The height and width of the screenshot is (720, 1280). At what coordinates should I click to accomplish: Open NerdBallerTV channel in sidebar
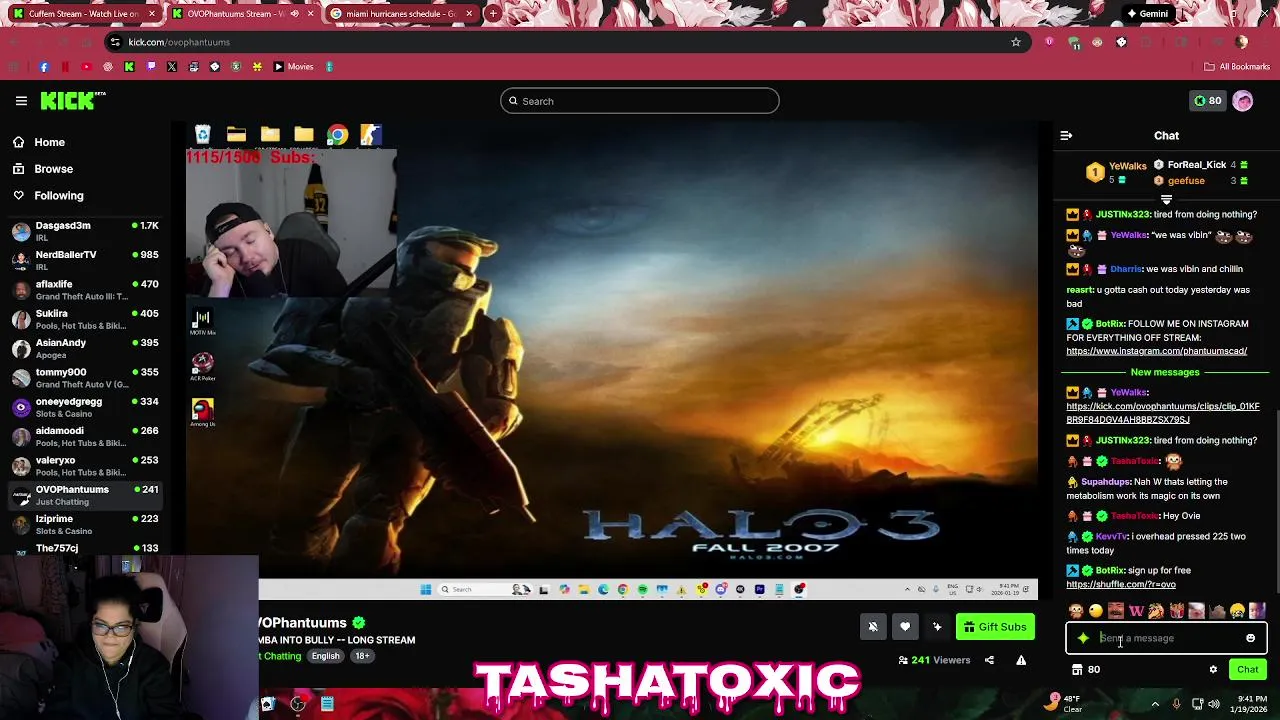click(85, 261)
